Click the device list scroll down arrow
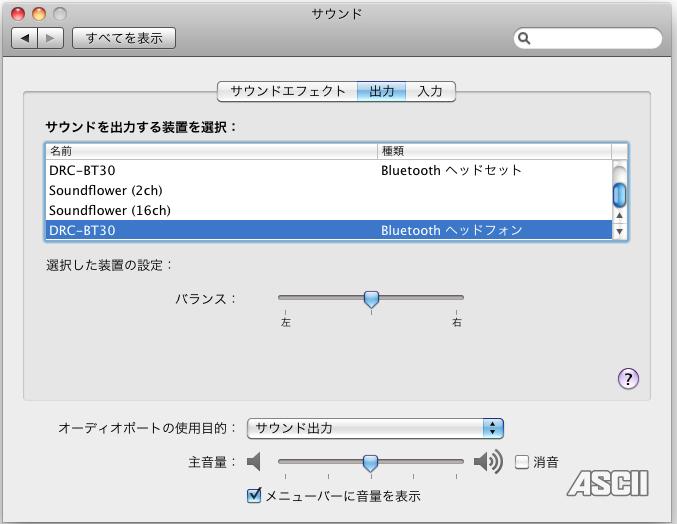 620,231
